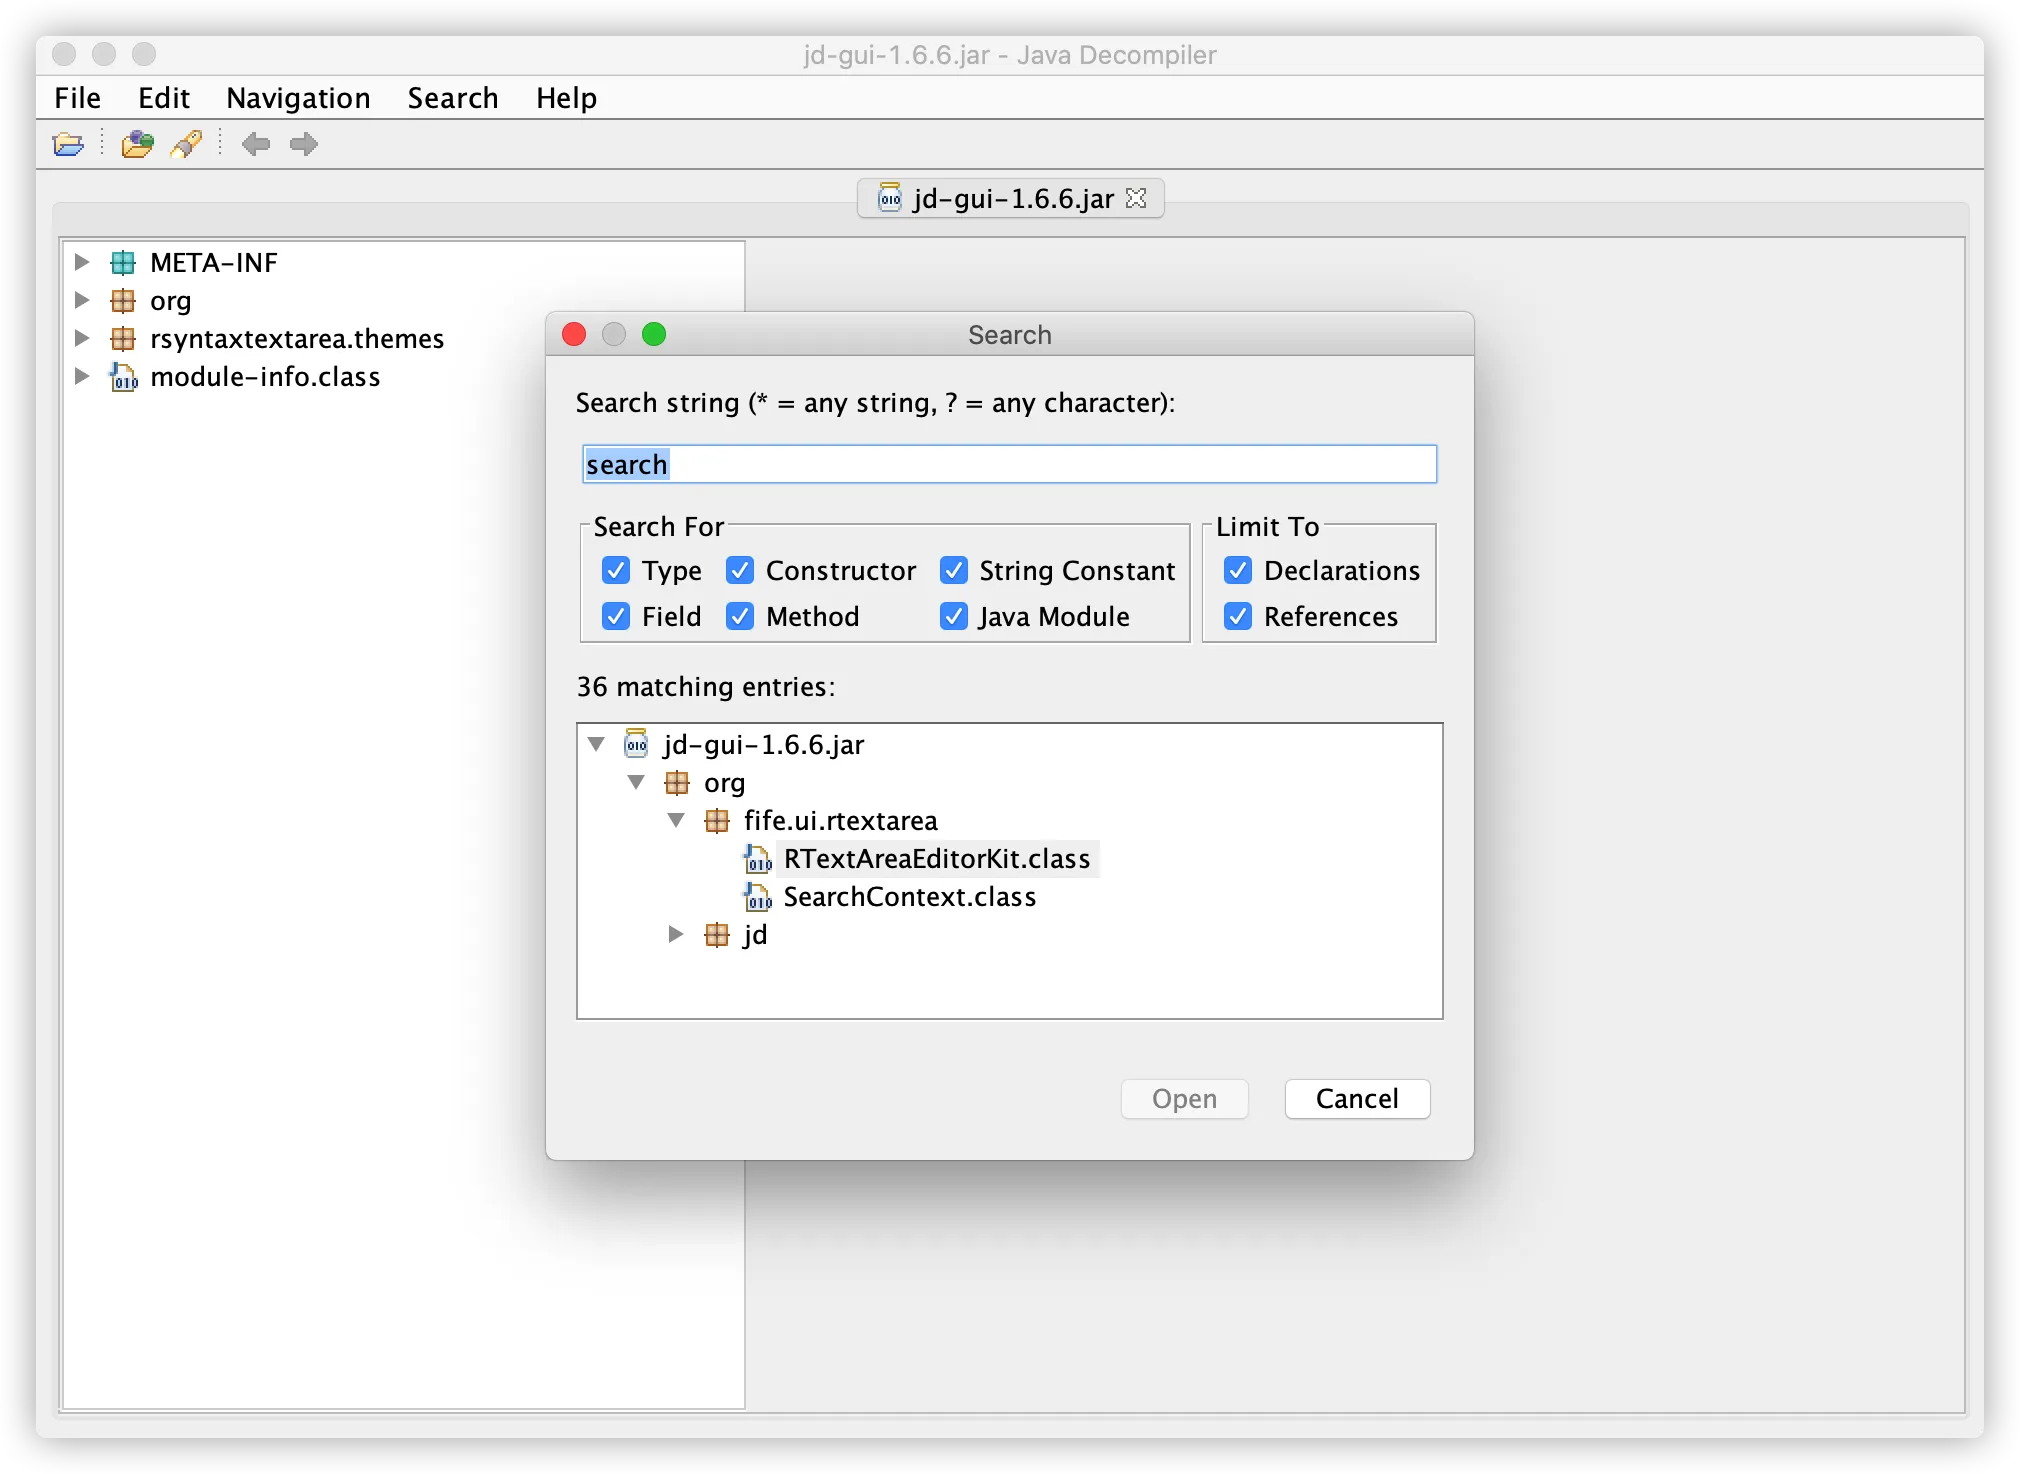Click the Cancel button
Image resolution: width=2020 pixels, height=1474 pixels.
point(1356,1098)
